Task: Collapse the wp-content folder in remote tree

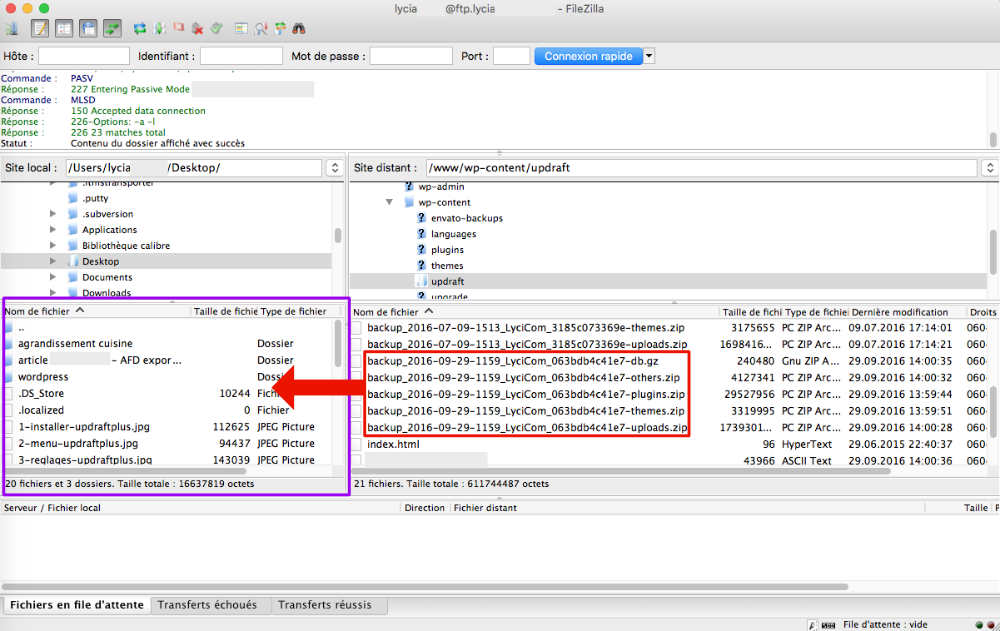Action: tap(390, 202)
